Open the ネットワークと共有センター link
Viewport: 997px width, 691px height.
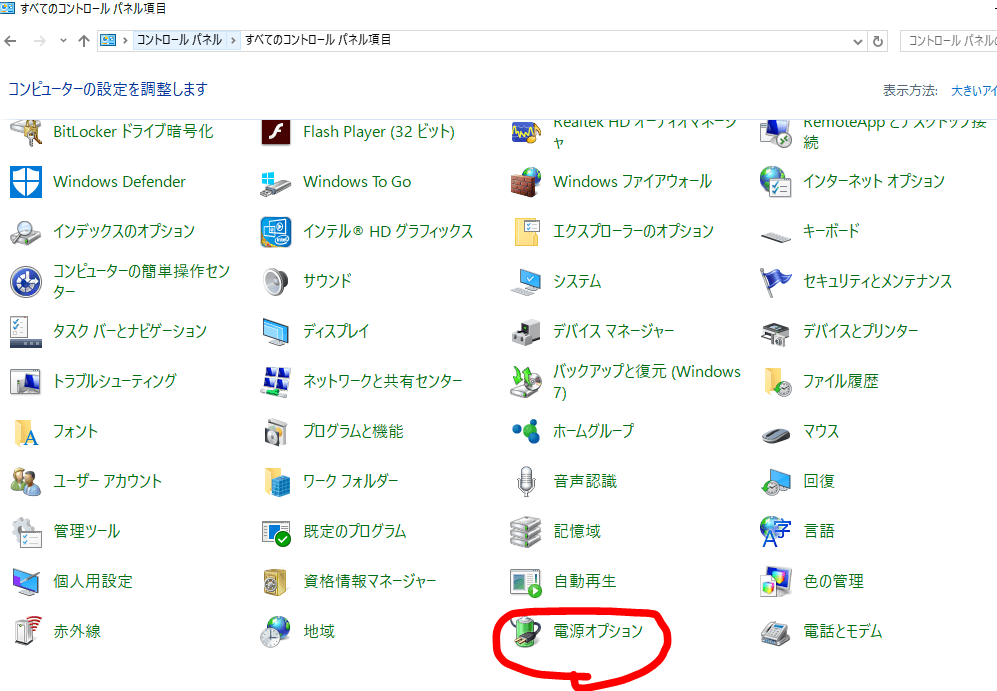(x=383, y=381)
